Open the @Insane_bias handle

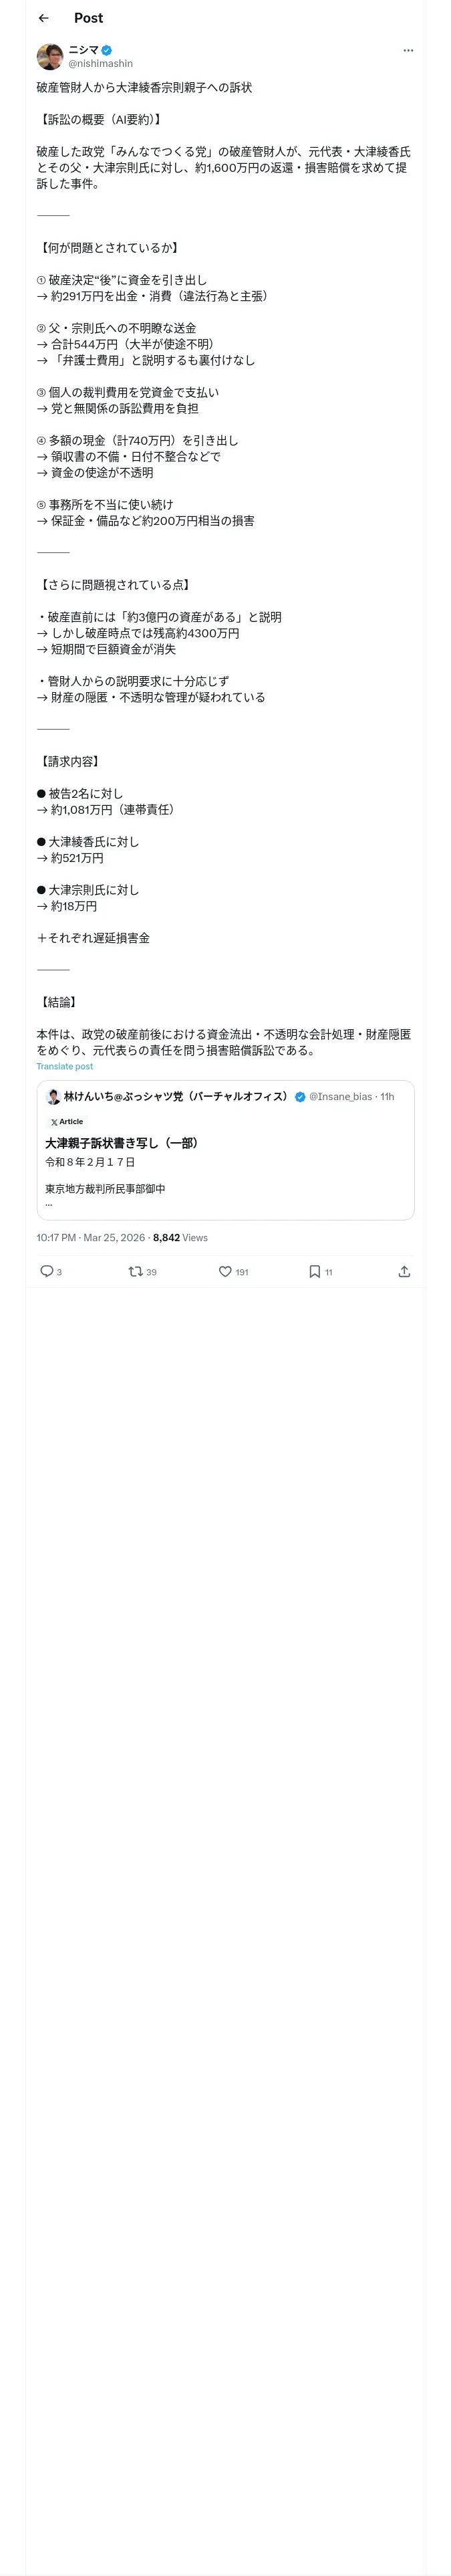[340, 1097]
